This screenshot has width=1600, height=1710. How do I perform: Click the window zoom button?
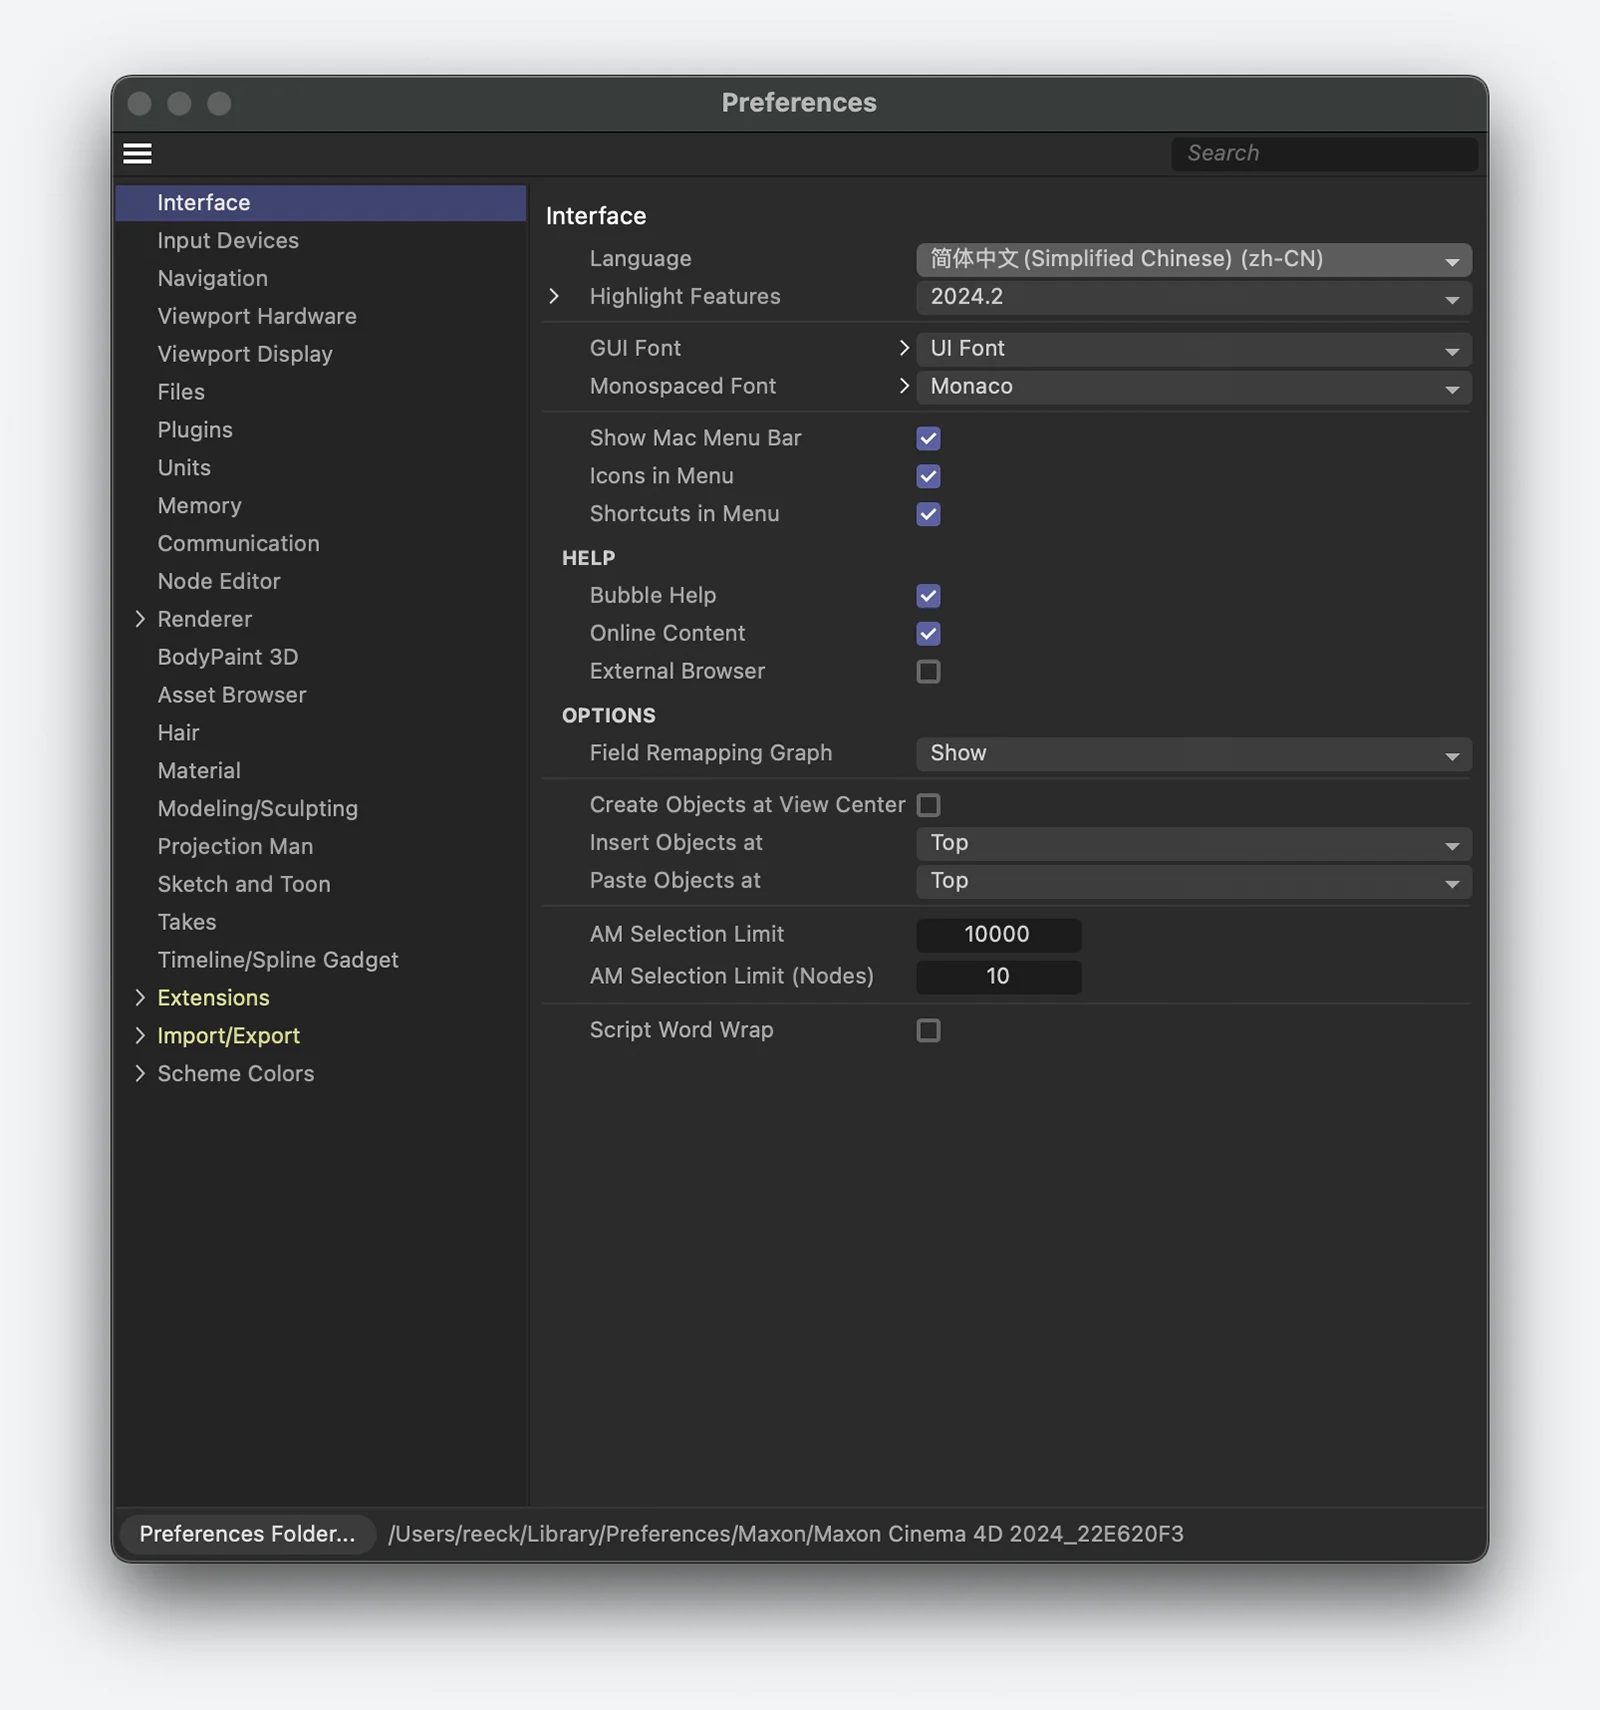click(x=219, y=104)
